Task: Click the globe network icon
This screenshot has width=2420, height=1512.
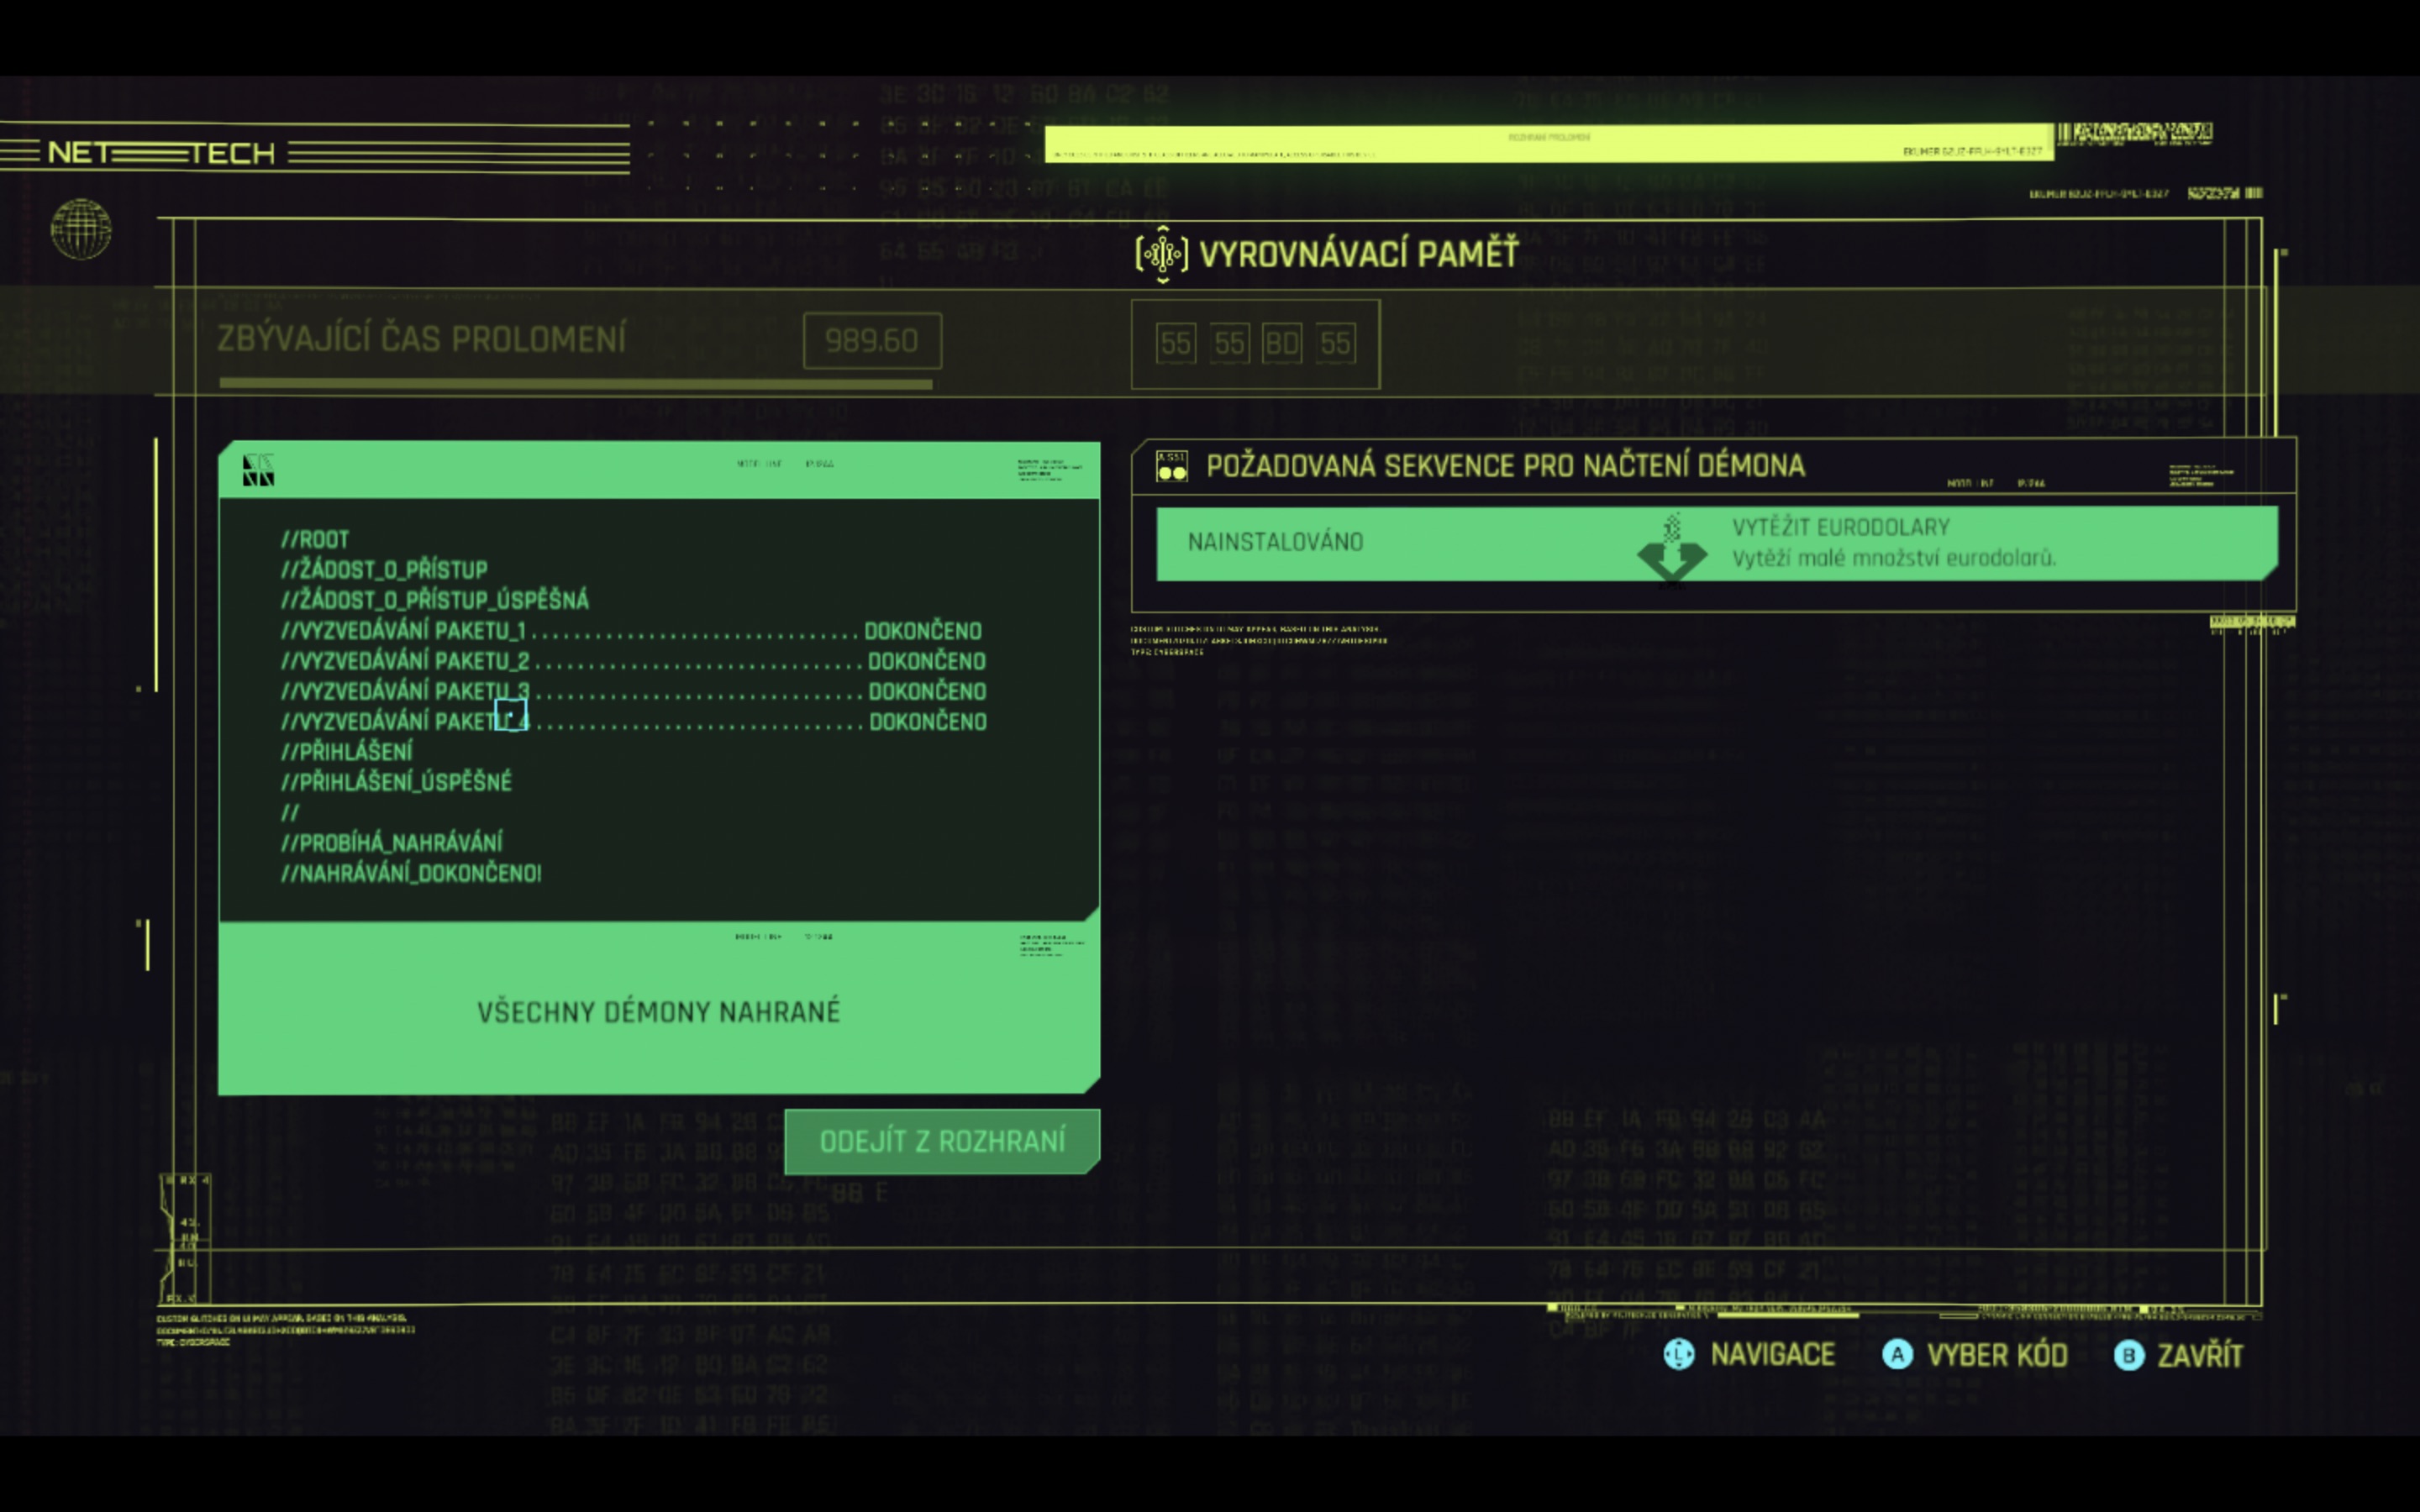Action: [81, 229]
